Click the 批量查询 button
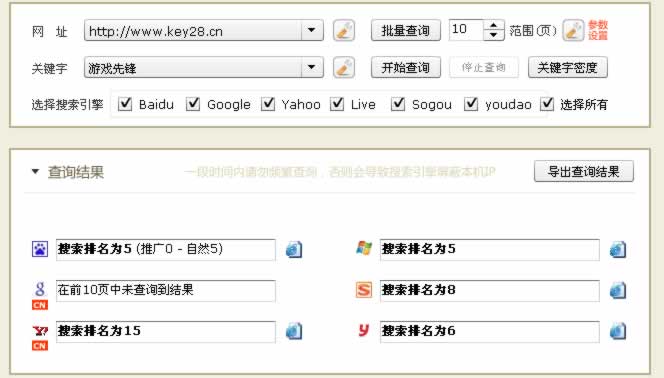Screen dimensions: 664x378 [406, 30]
